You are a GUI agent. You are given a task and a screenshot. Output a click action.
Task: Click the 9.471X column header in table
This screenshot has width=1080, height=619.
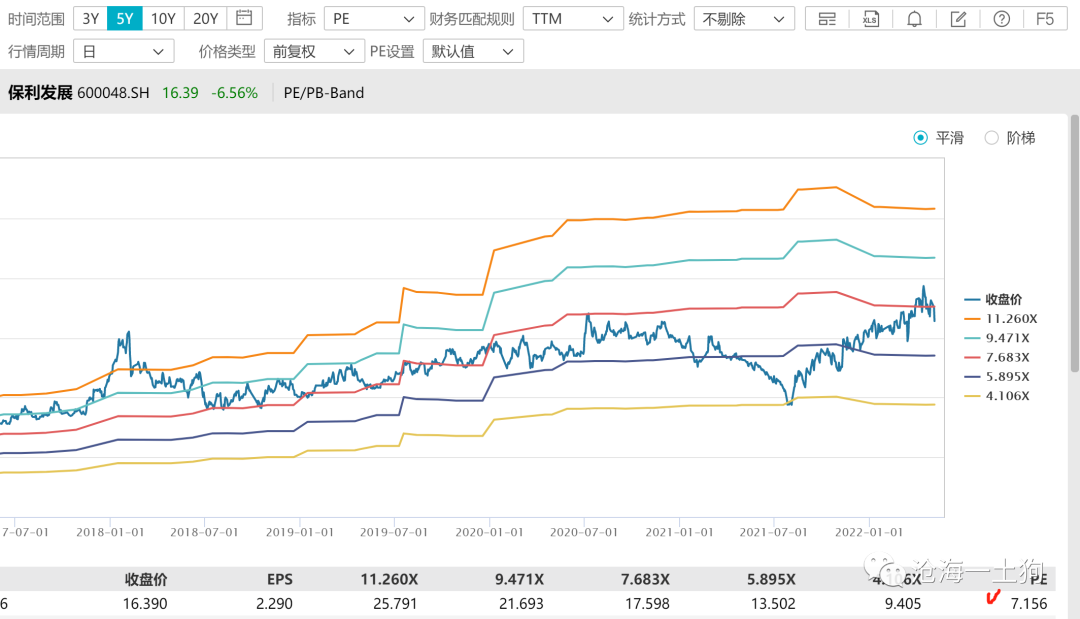click(519, 579)
